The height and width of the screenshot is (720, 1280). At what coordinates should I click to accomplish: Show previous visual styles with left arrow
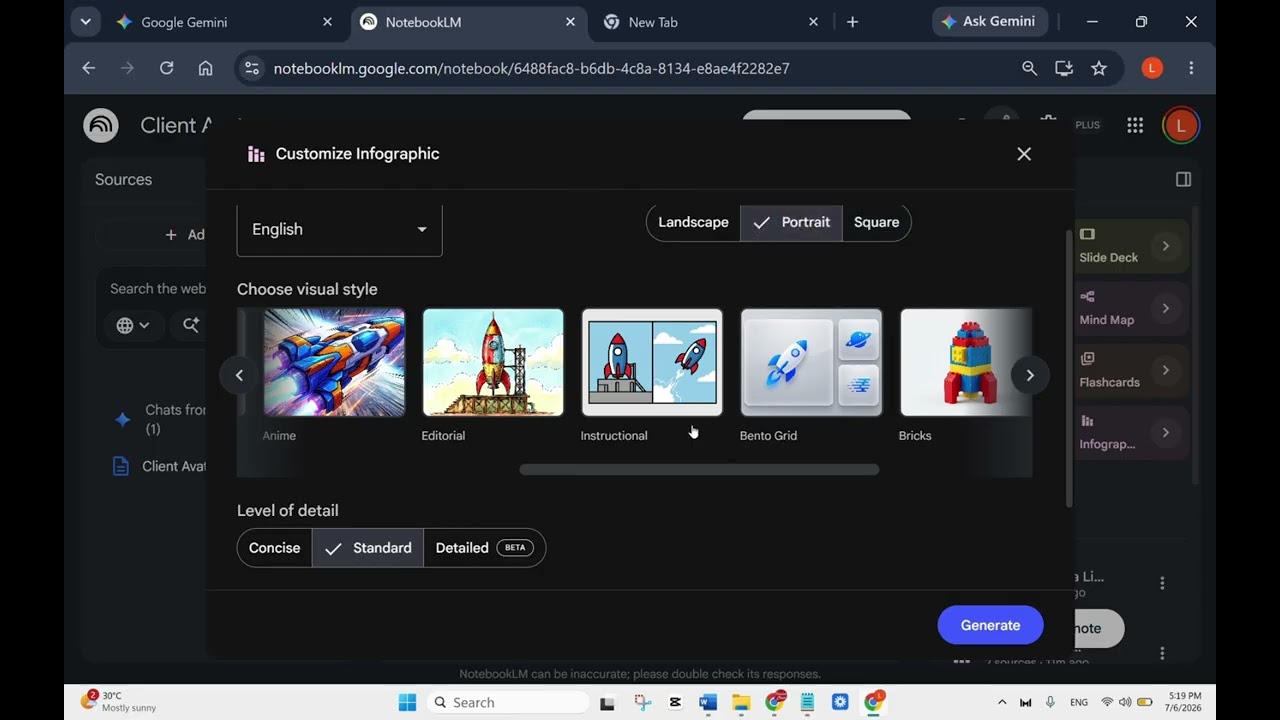coord(239,375)
